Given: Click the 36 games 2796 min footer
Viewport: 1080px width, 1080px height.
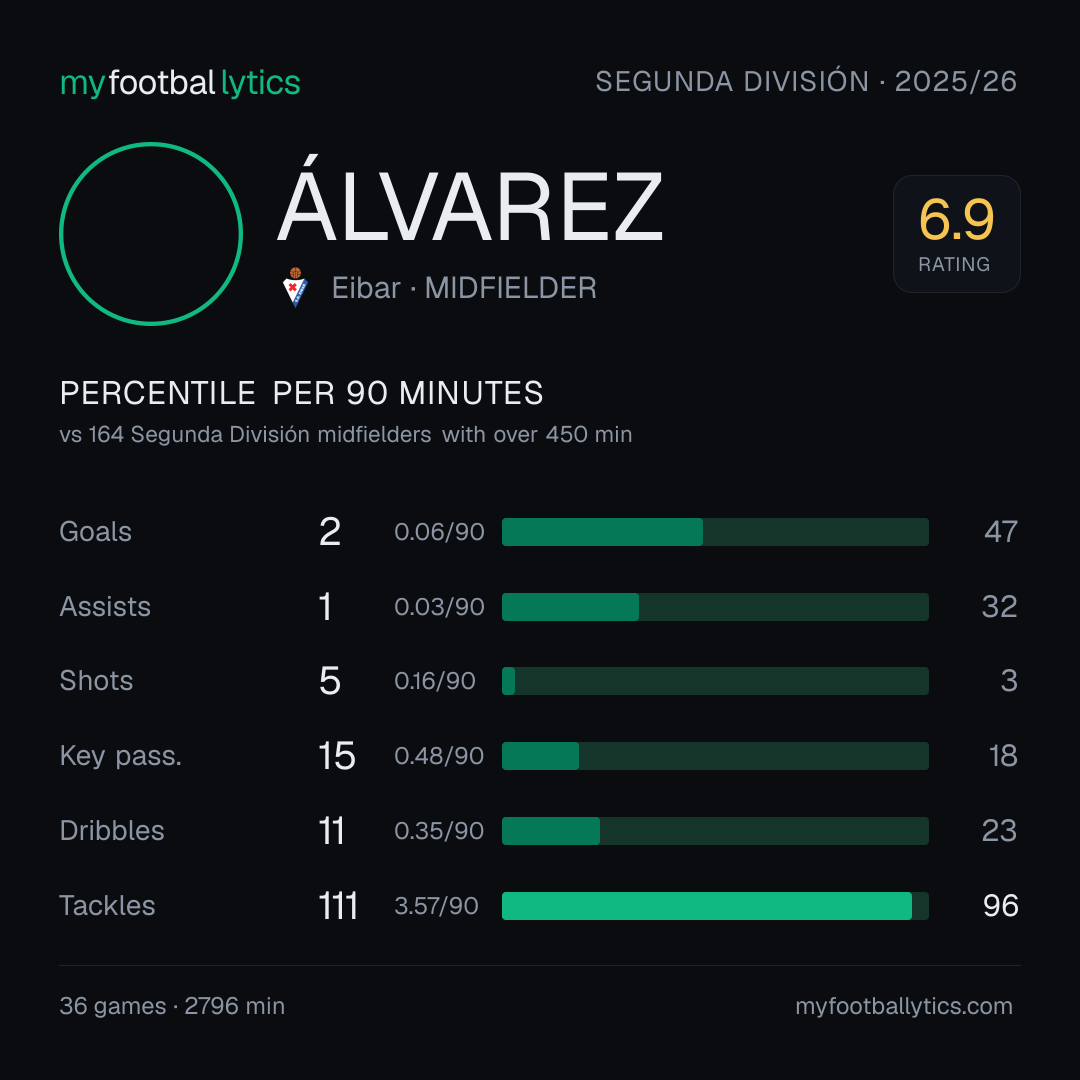Looking at the screenshot, I should tap(172, 1006).
